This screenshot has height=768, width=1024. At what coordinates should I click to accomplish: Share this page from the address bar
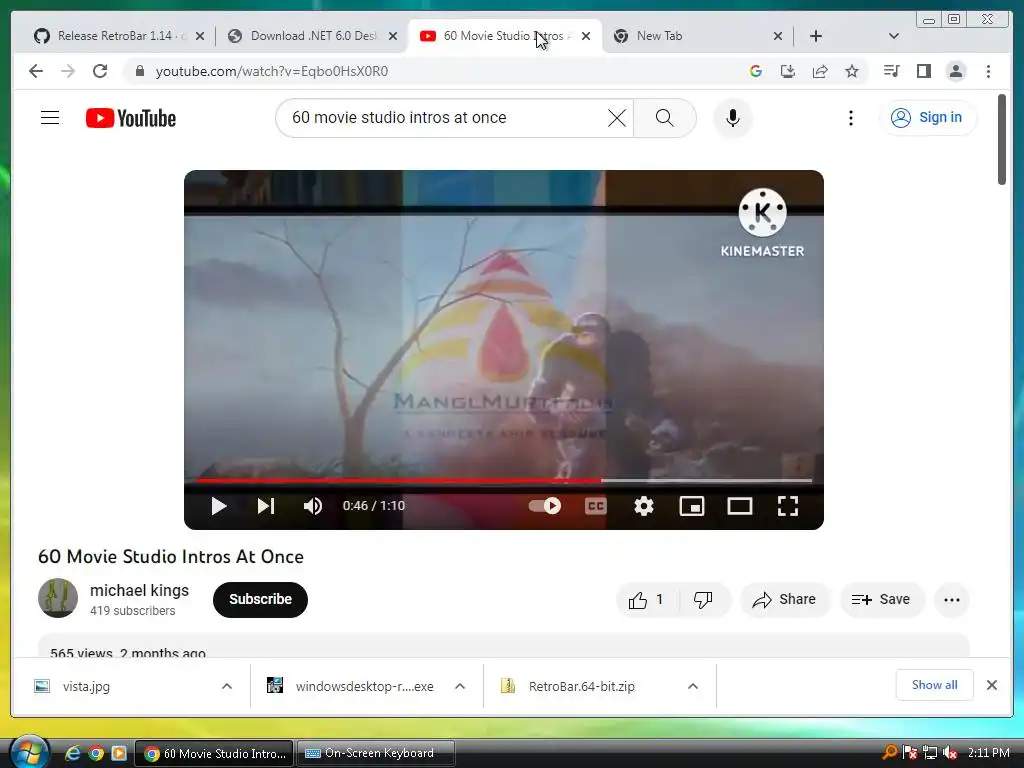pyautogui.click(x=820, y=71)
